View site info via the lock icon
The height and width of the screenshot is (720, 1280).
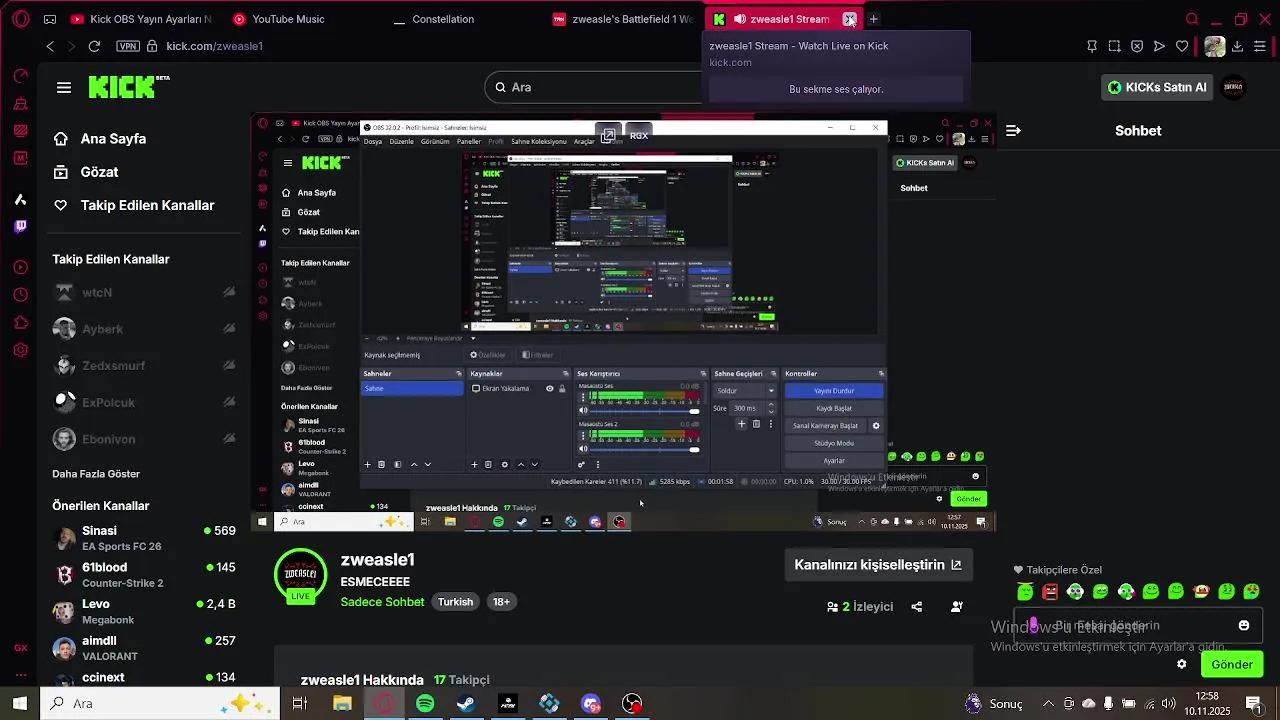coord(153,46)
